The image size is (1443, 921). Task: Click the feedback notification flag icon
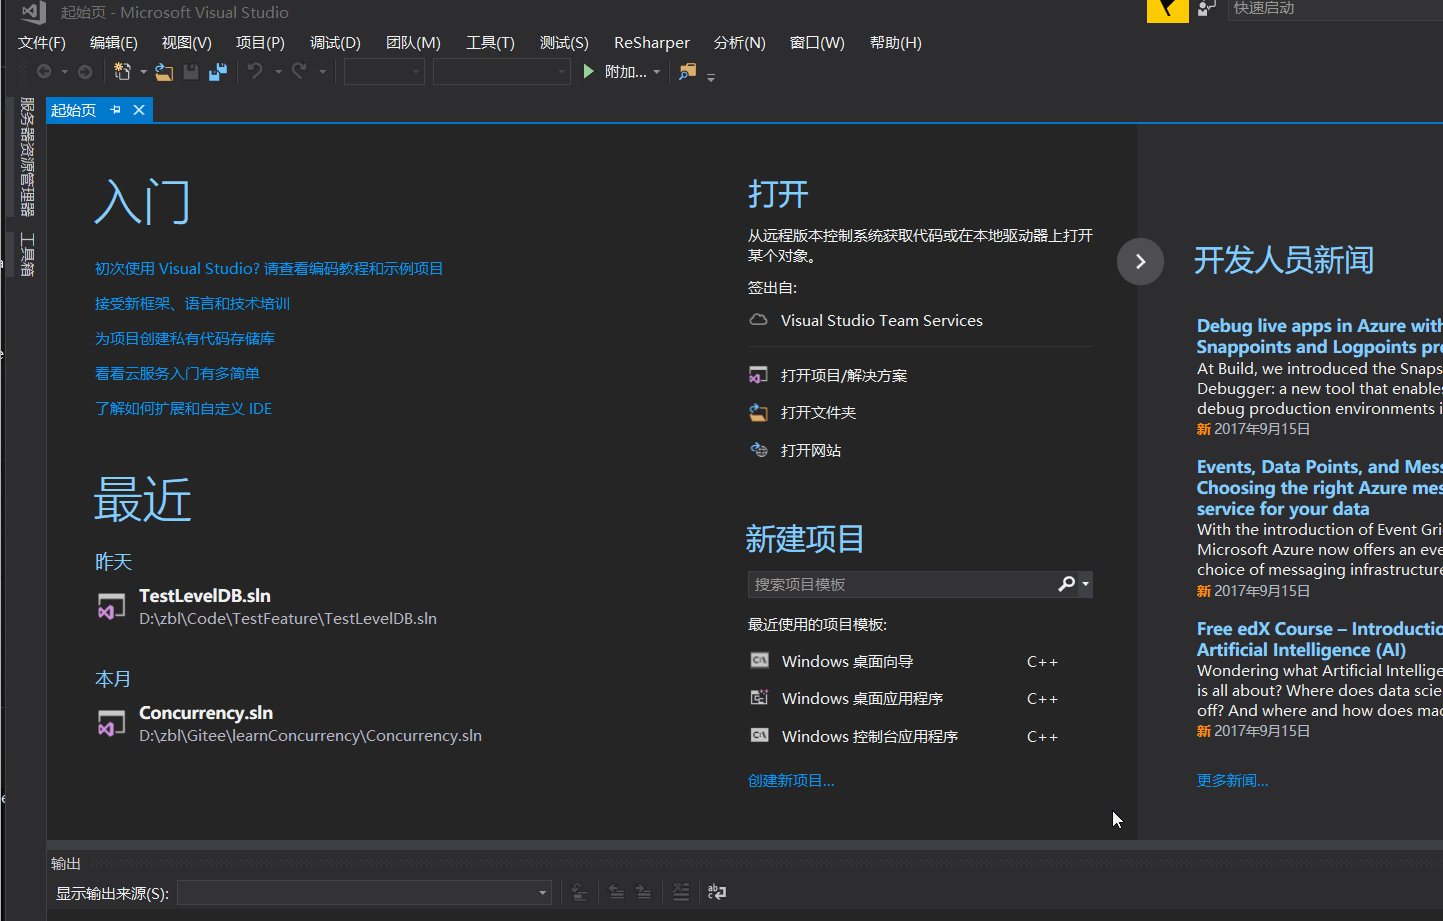pos(1167,10)
